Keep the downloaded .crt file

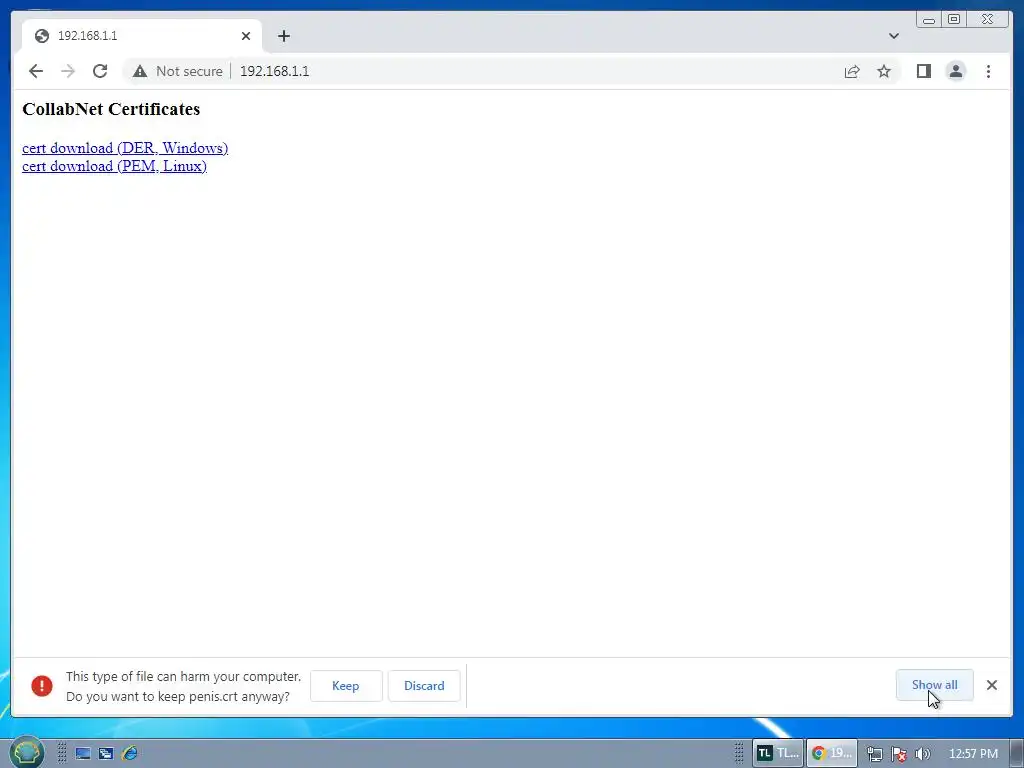click(x=345, y=686)
